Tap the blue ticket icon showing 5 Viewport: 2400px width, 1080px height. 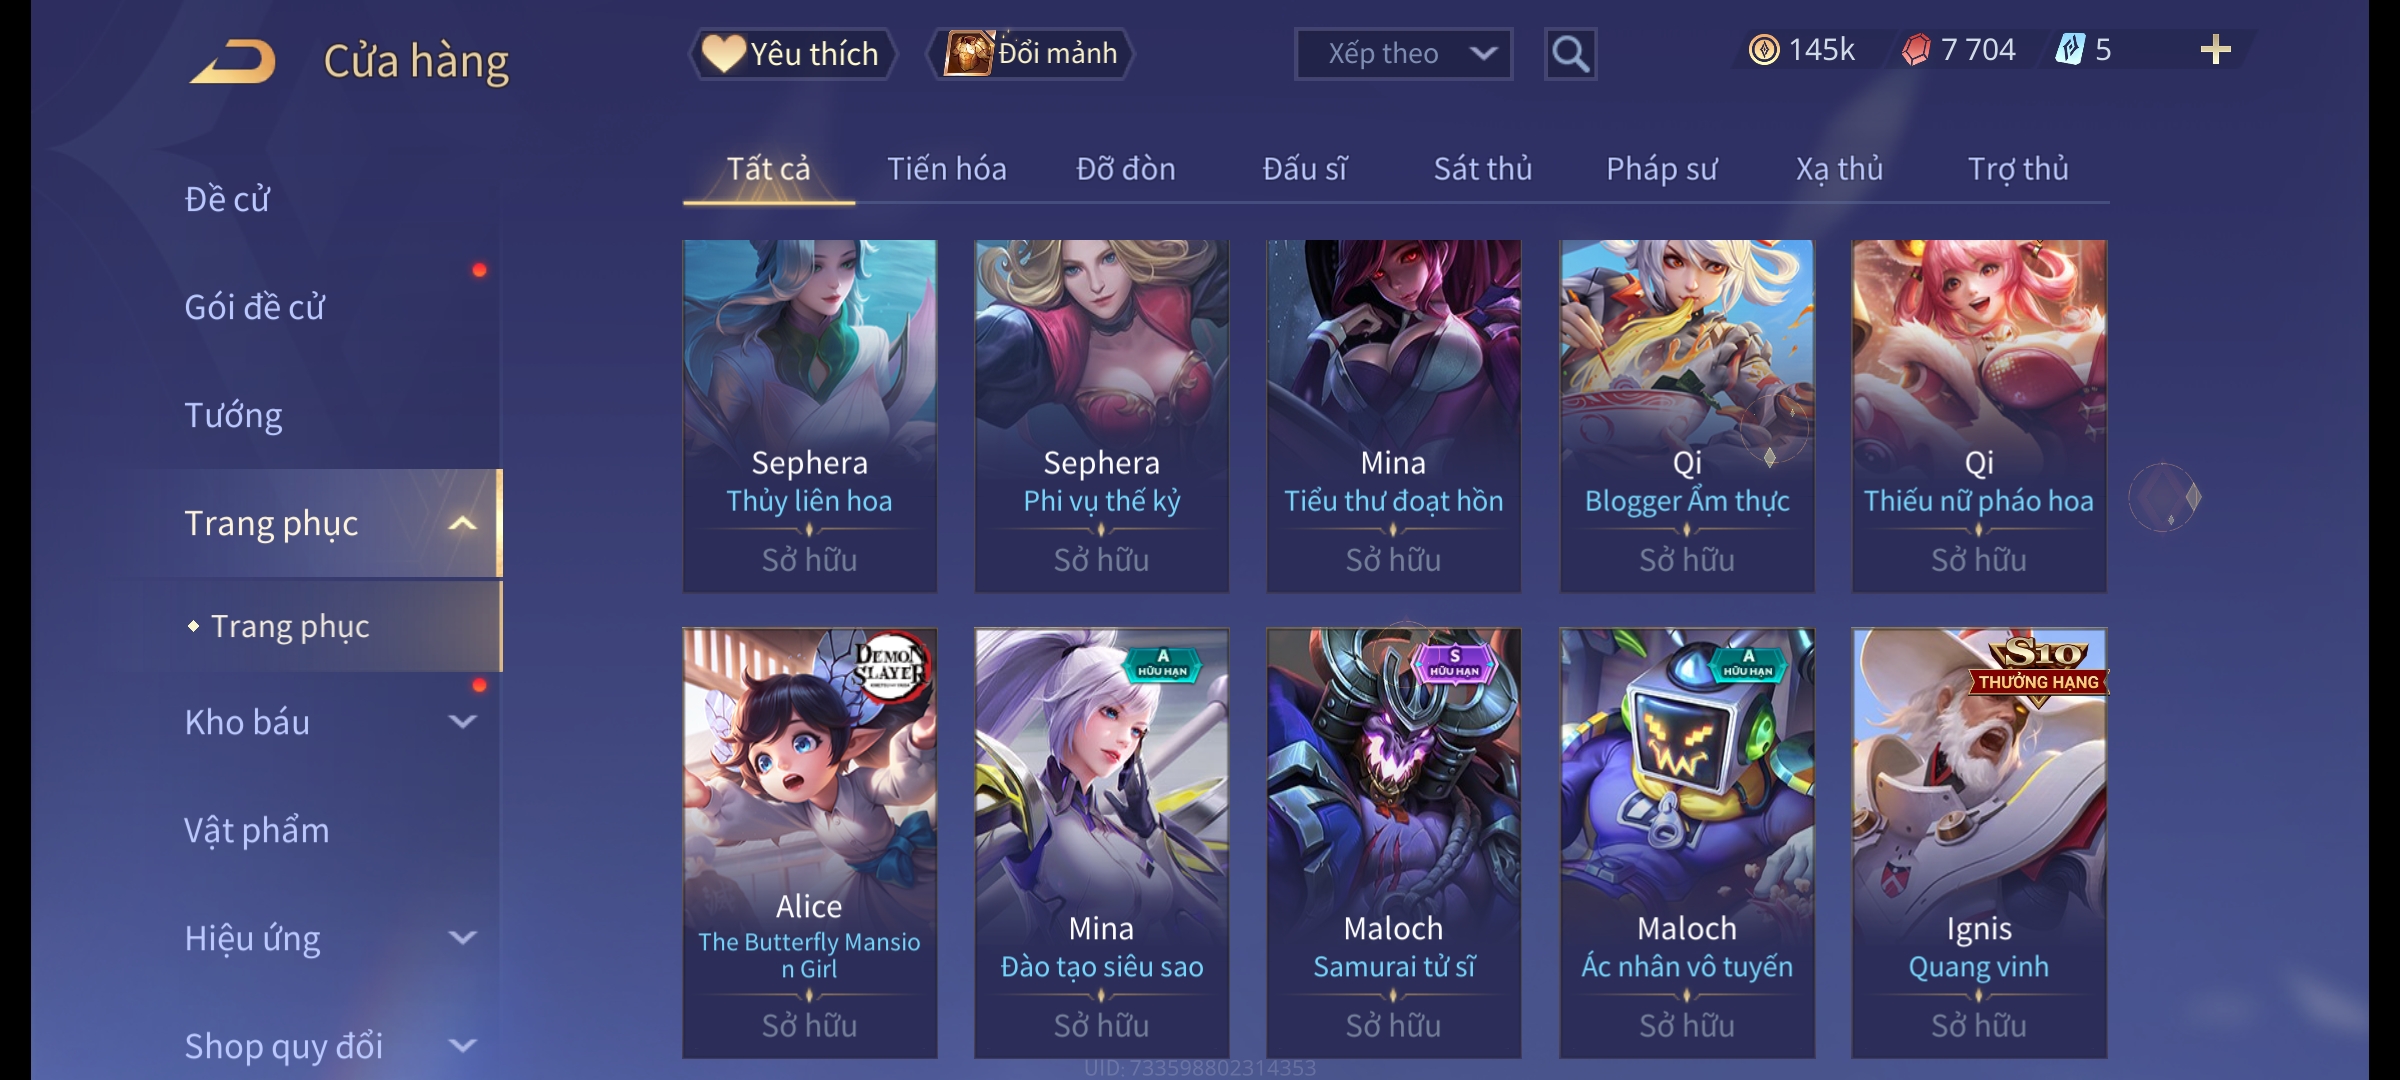[x=2069, y=50]
